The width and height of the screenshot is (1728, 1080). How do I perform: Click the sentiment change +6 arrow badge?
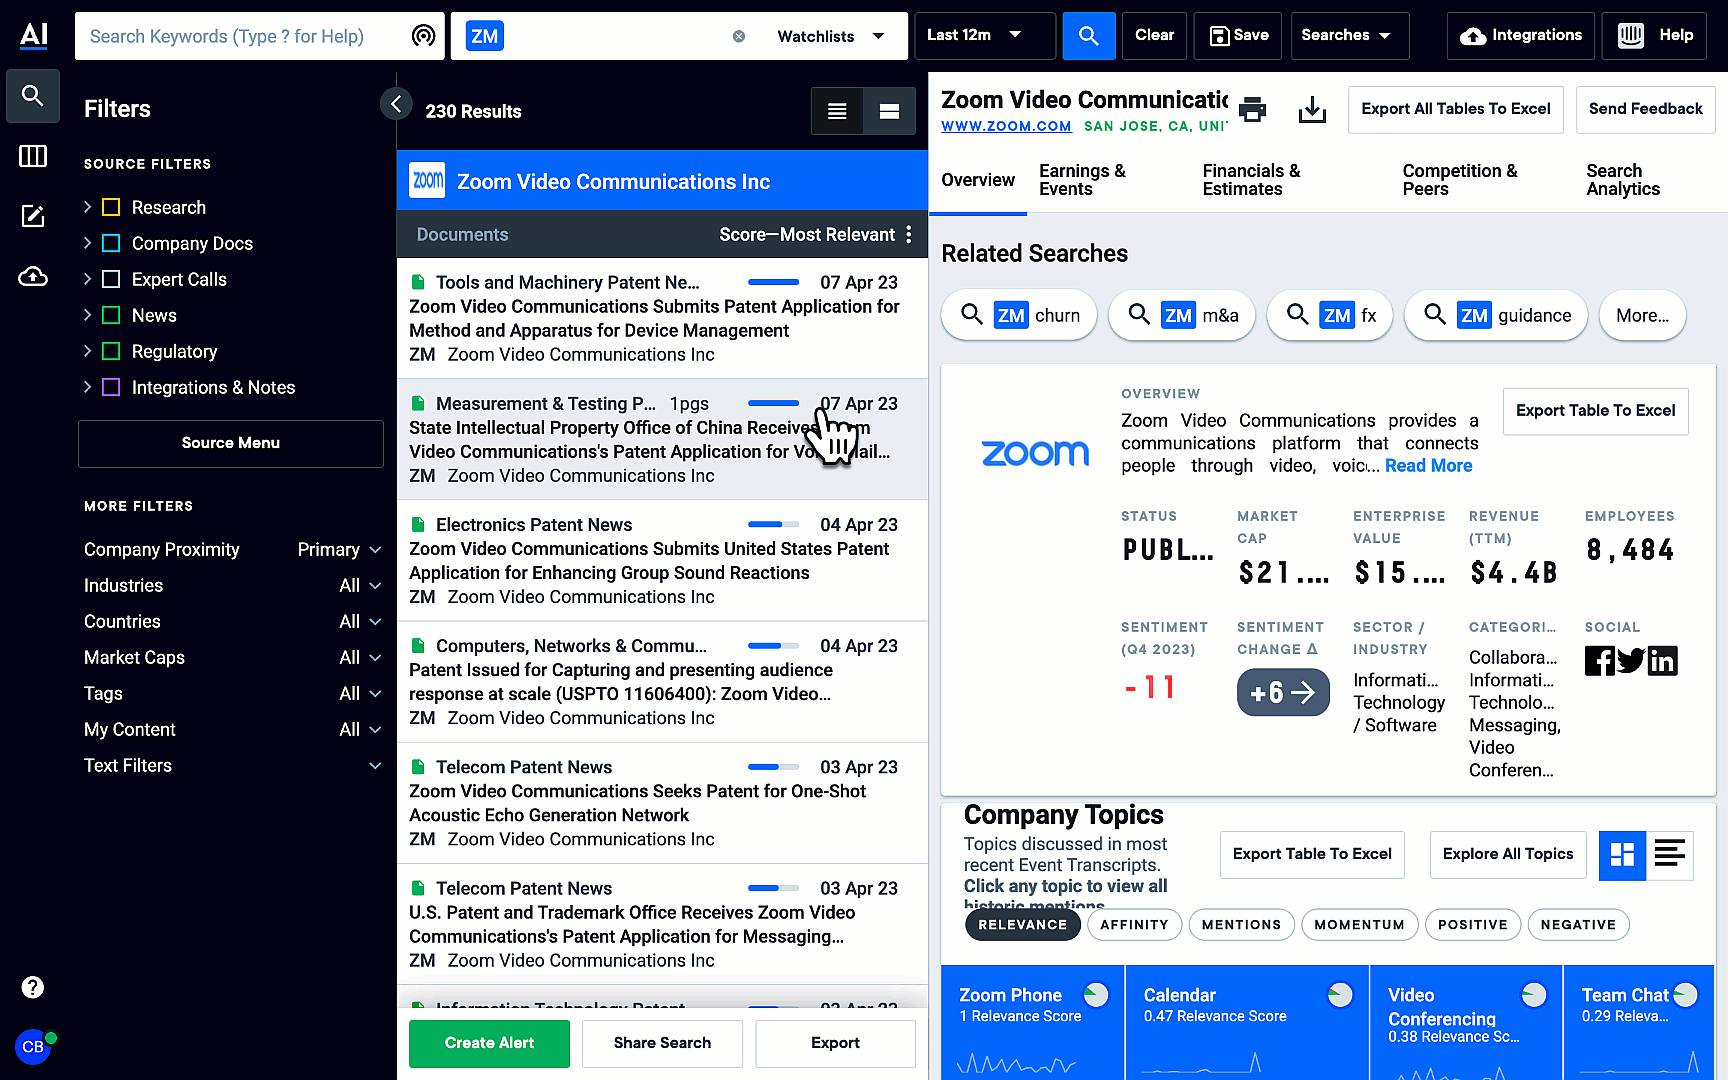1283,692
